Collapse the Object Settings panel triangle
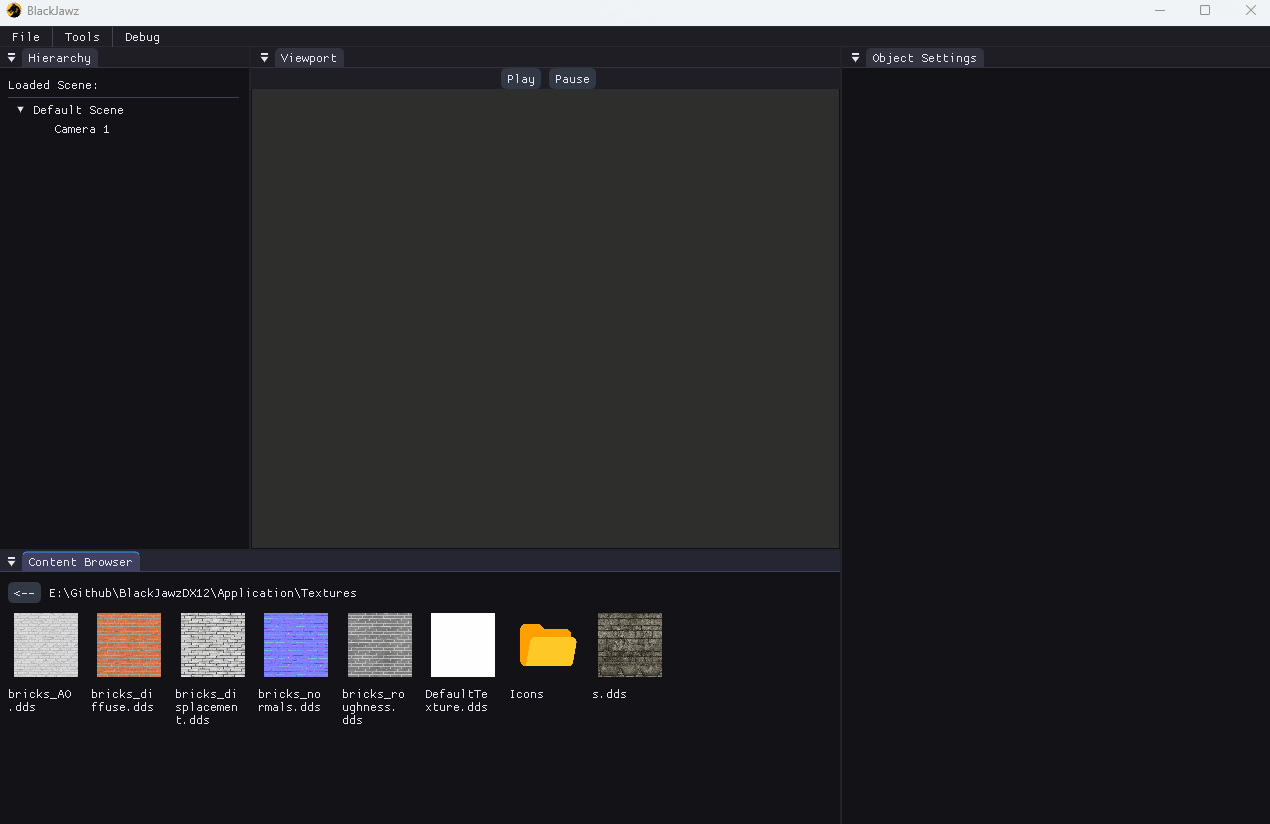 (855, 58)
